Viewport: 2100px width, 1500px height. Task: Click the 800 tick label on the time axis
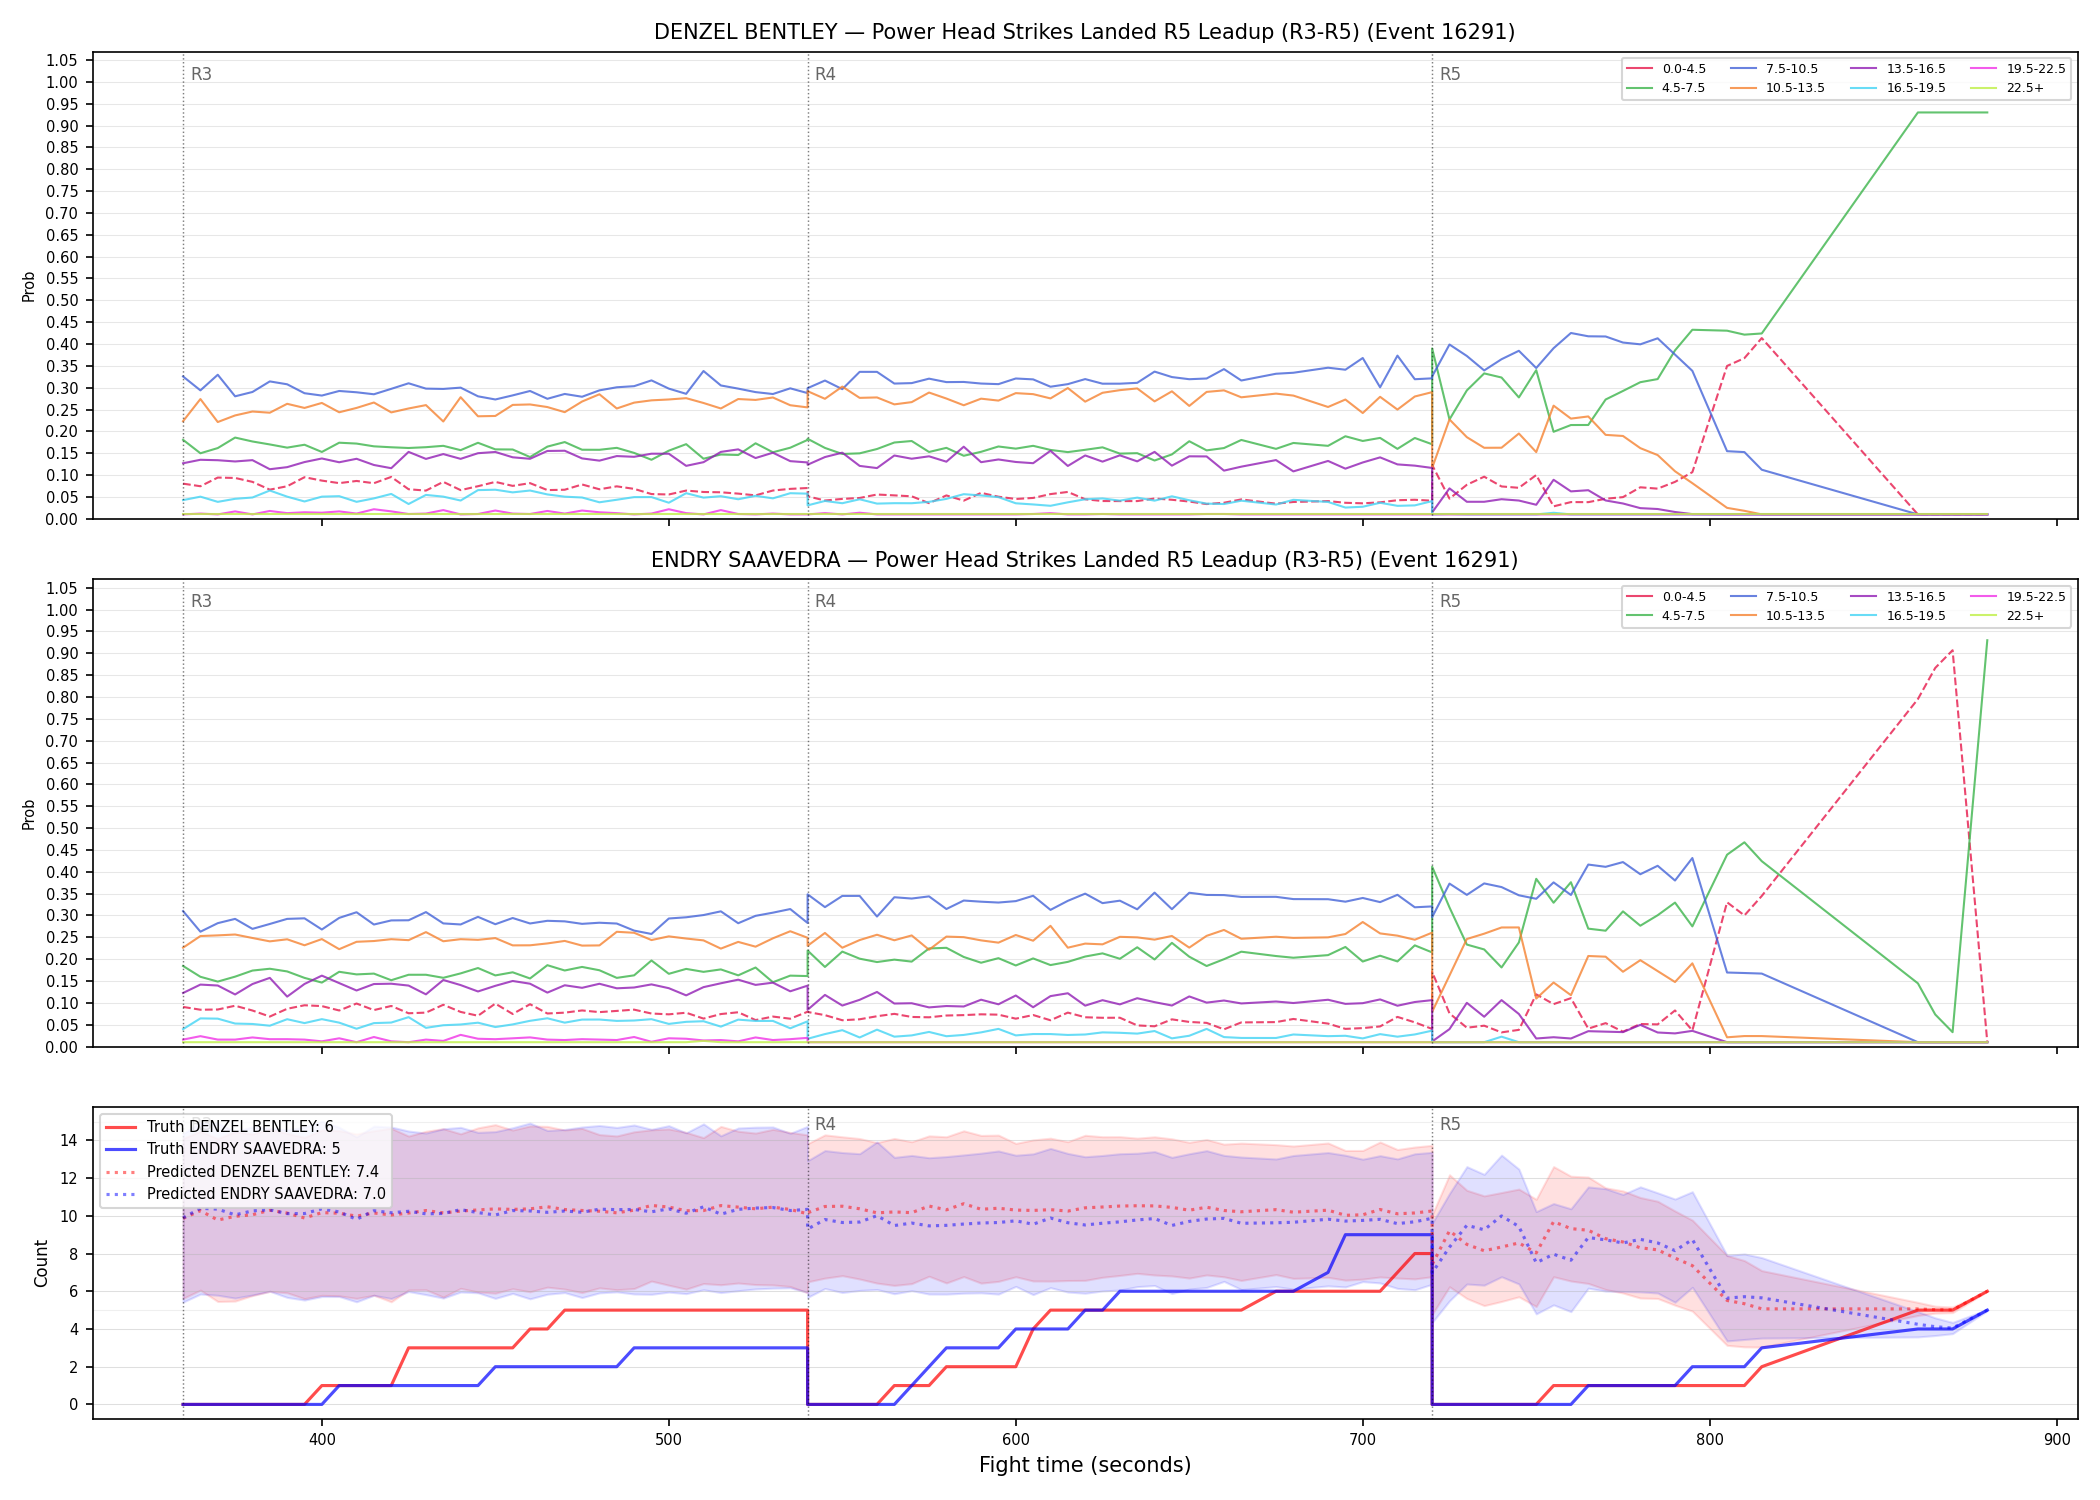tap(1710, 1440)
